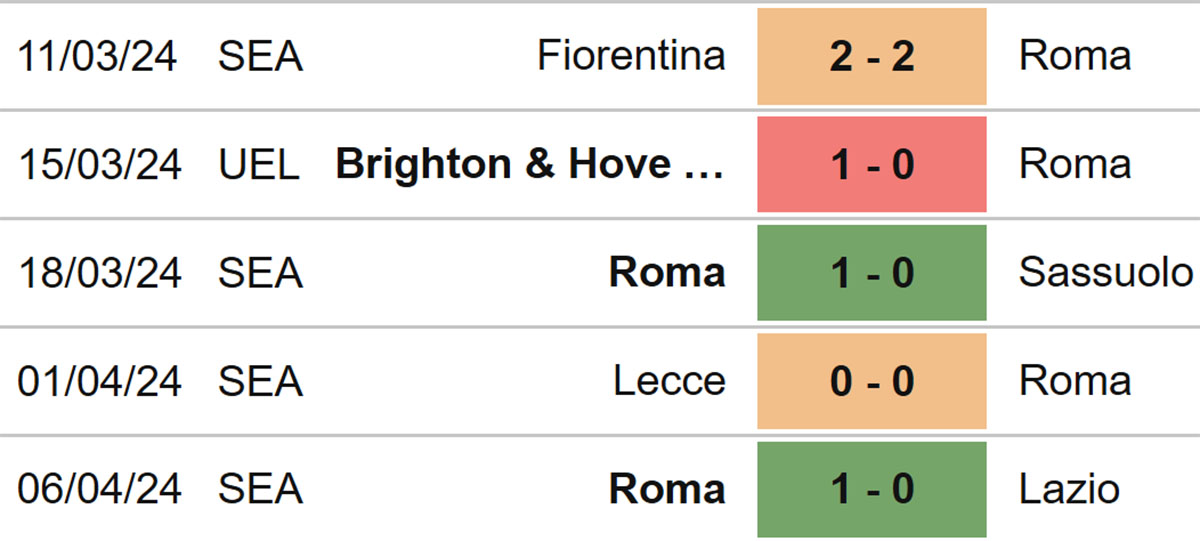The width and height of the screenshot is (1200, 541).
Task: Select the Fiorentina team name
Action: 631,56
